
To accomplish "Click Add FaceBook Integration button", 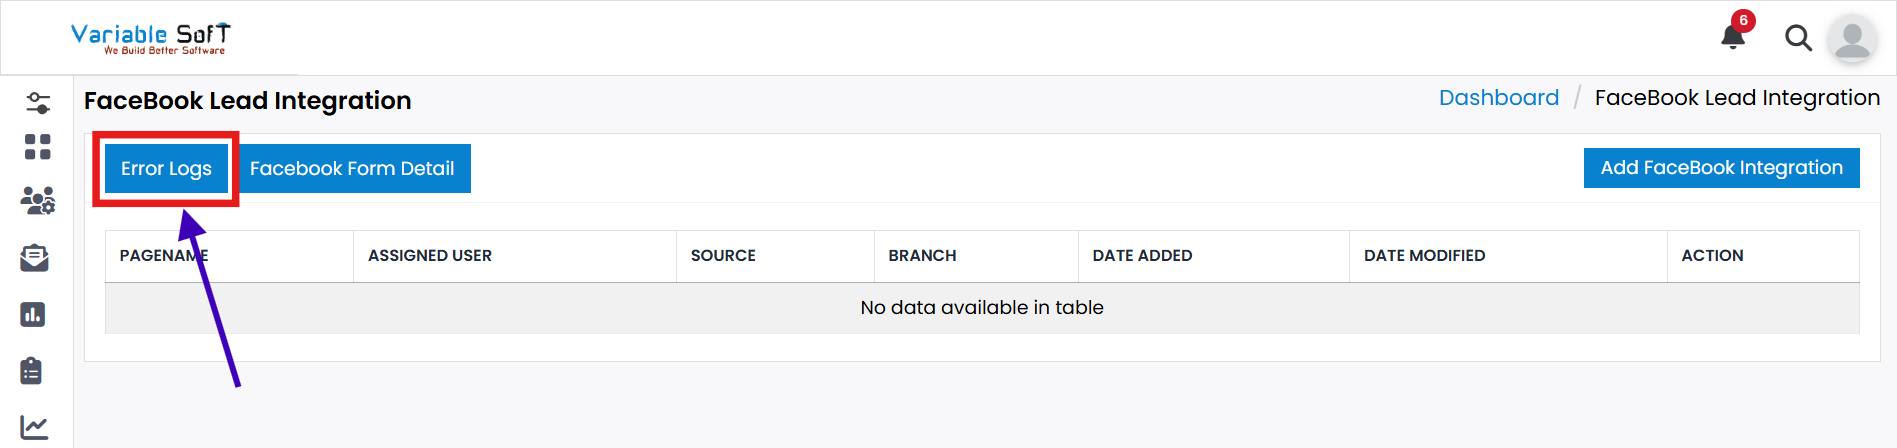I will coord(1721,168).
